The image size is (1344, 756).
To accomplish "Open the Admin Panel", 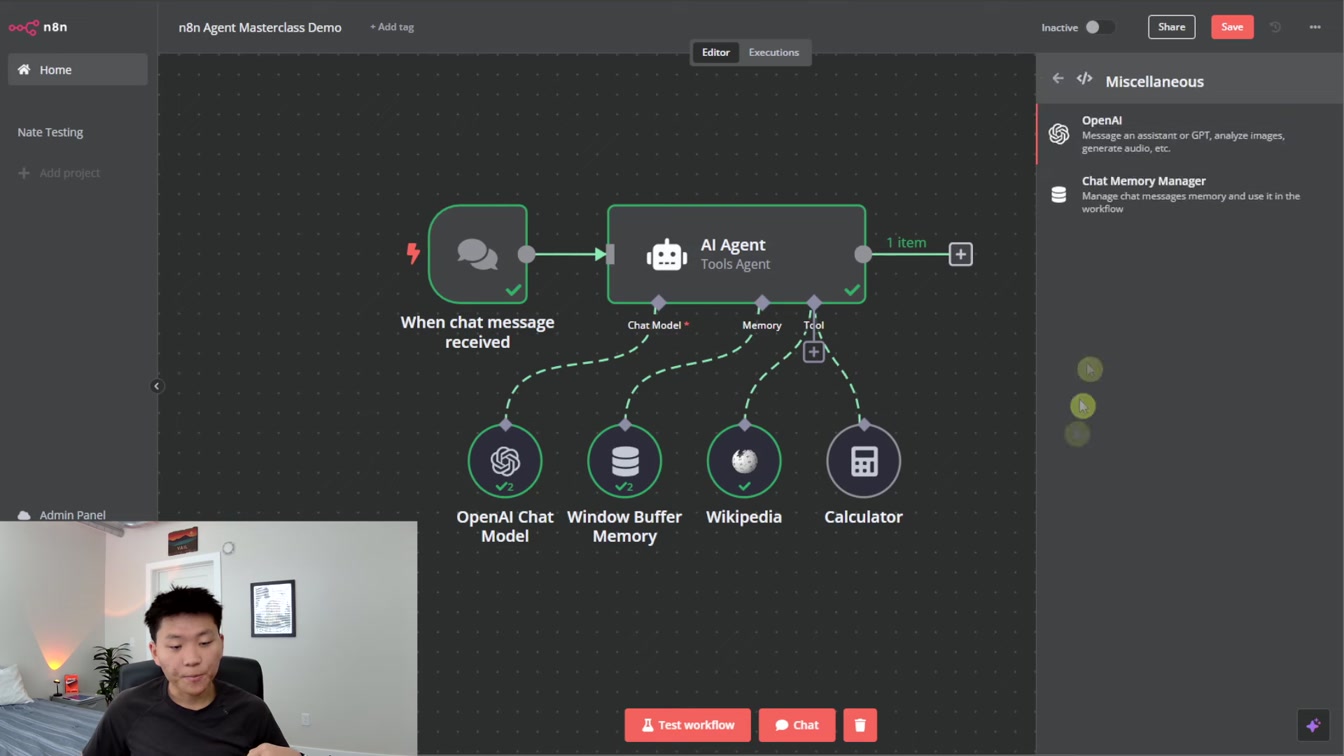I will point(62,515).
